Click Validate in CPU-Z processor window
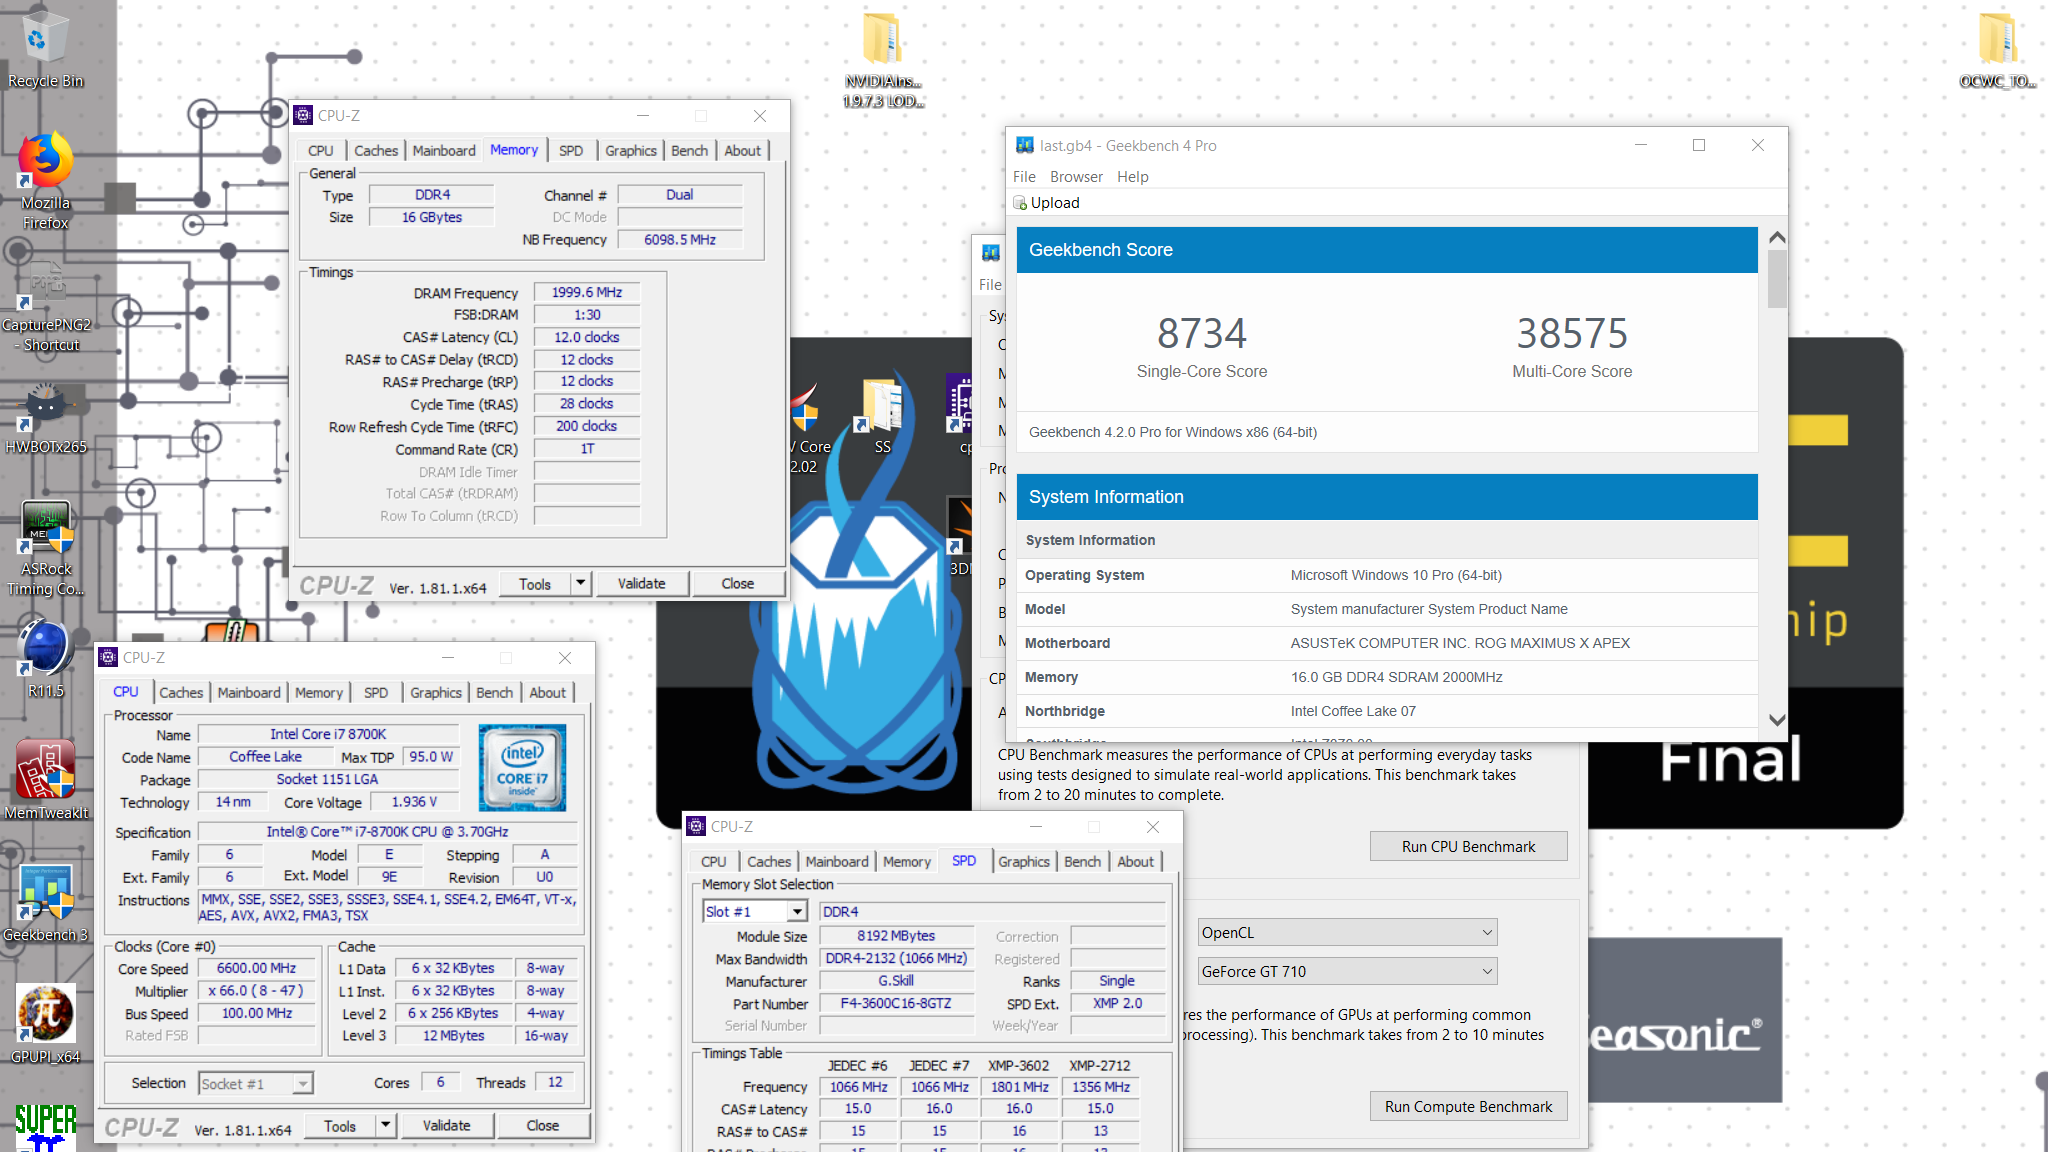 pyautogui.click(x=447, y=1126)
